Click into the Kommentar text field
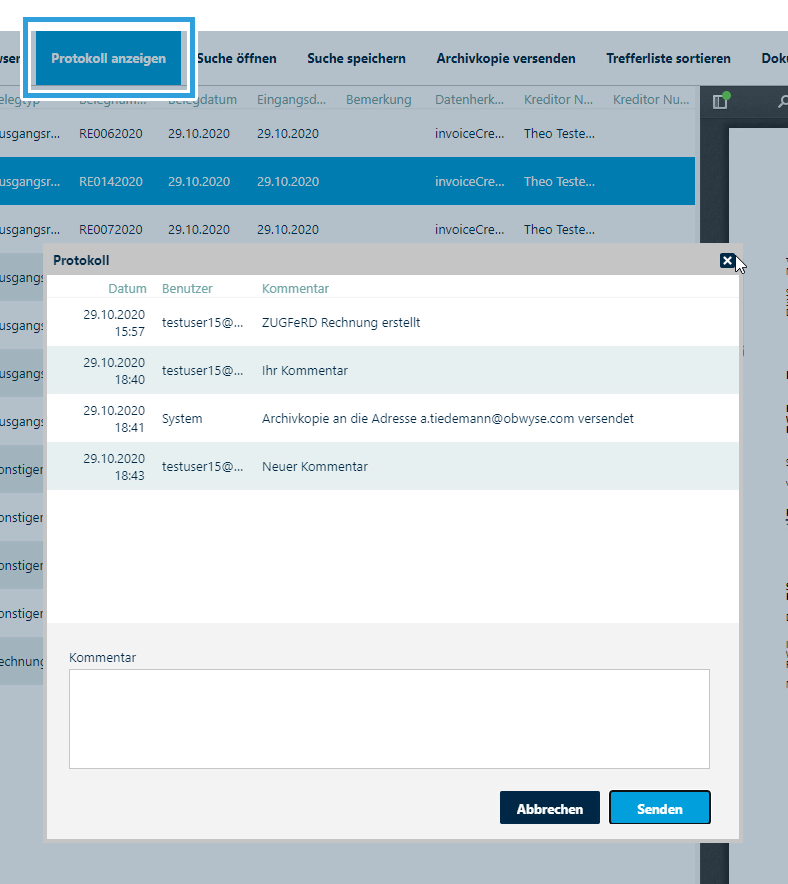 click(x=389, y=718)
